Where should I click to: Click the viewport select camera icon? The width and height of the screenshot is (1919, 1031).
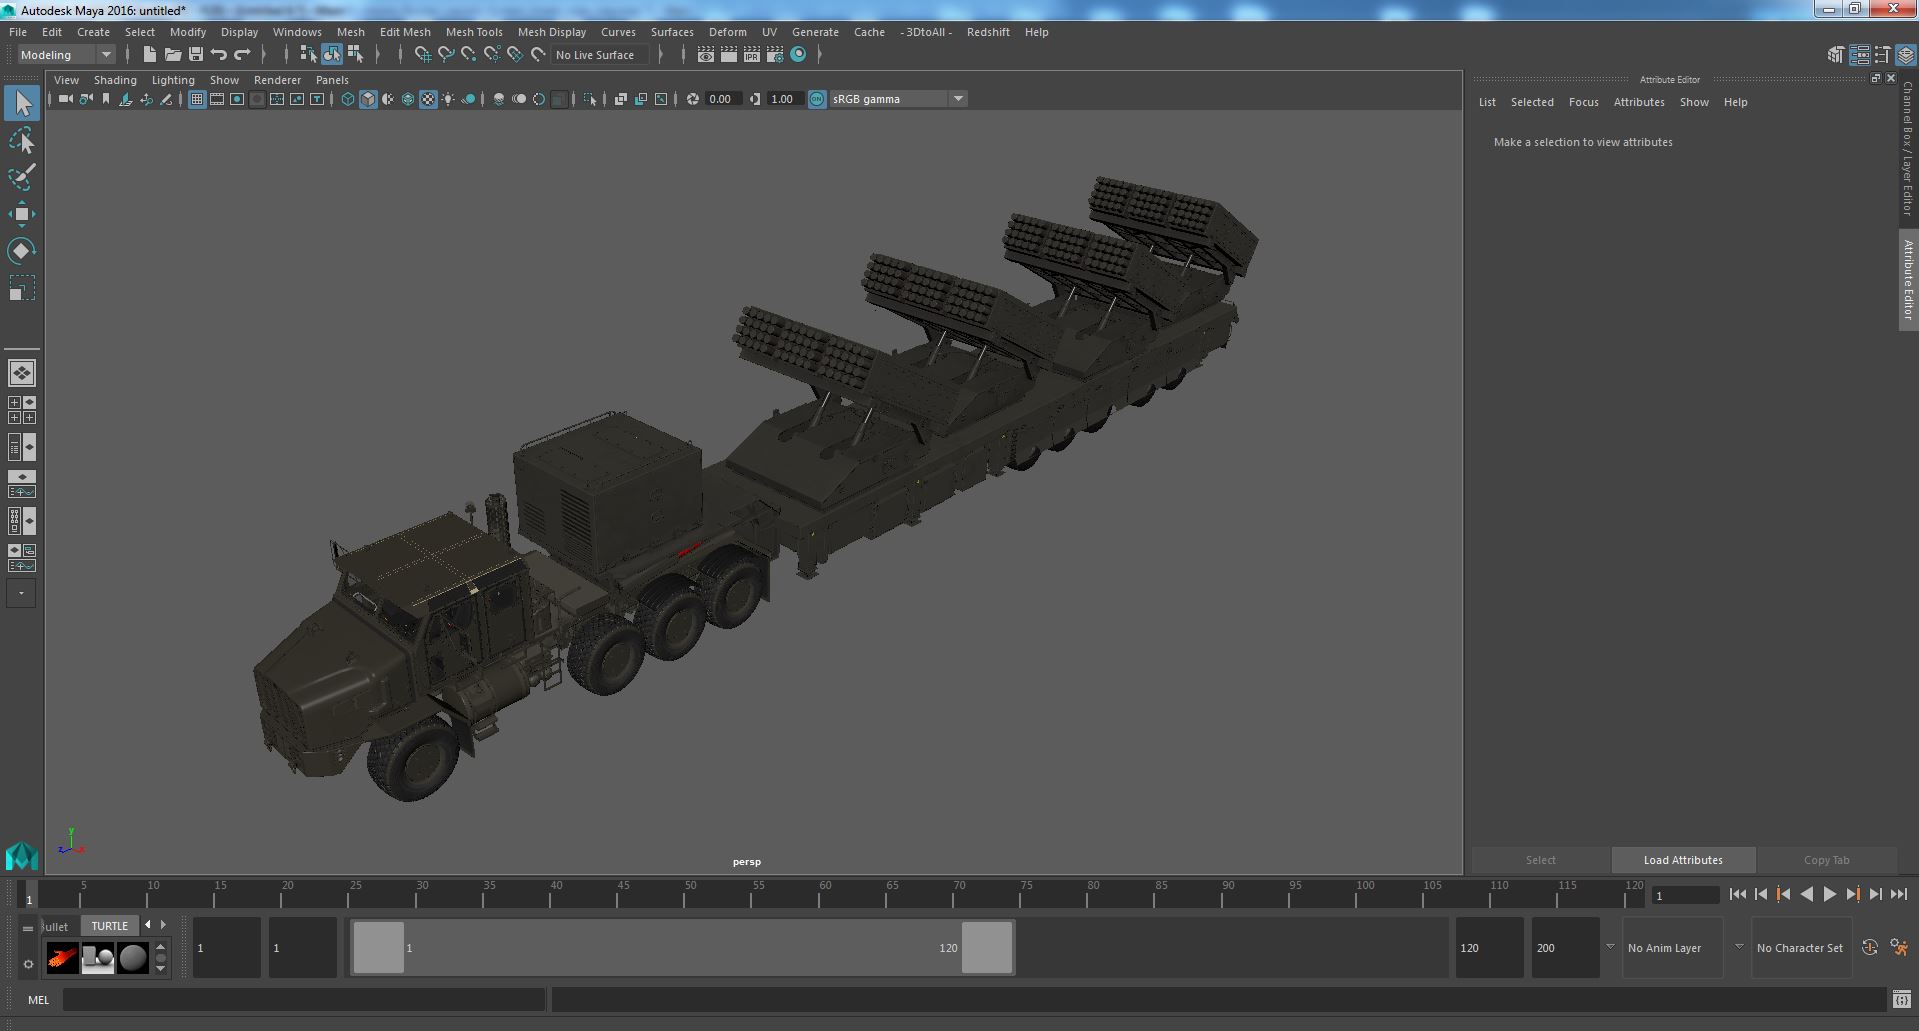pos(65,99)
